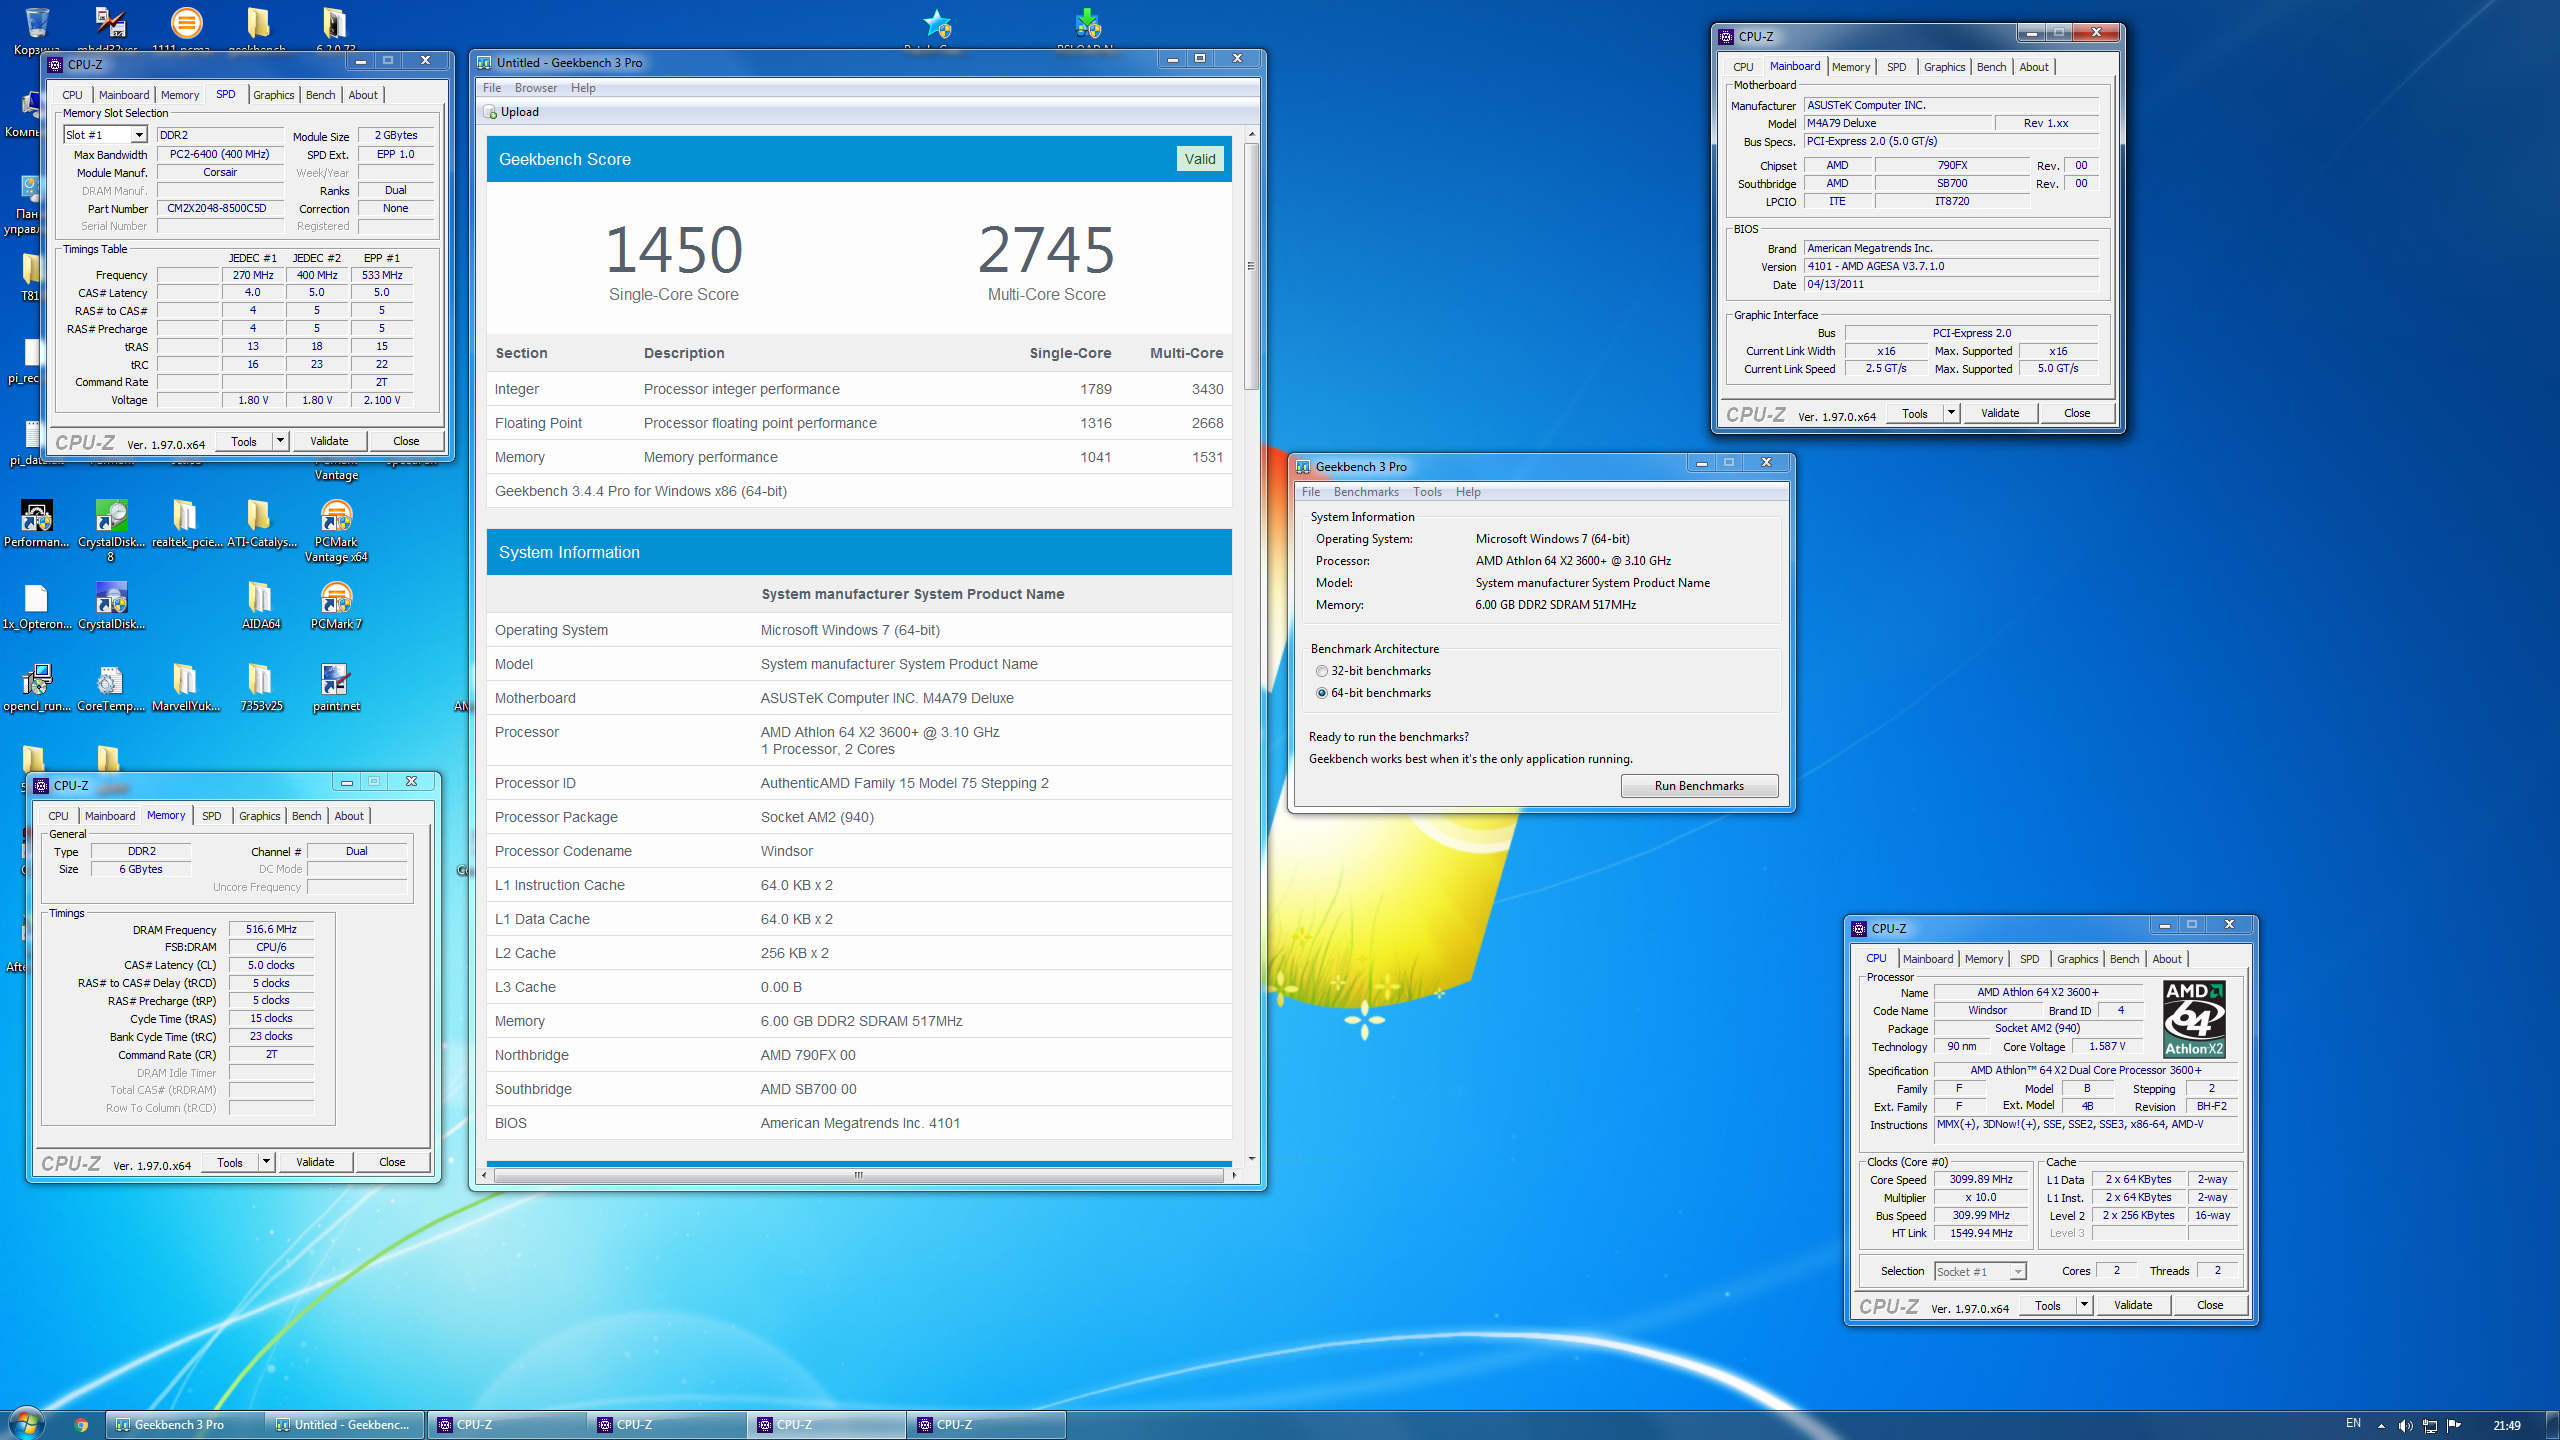Open Tools menu in Geekbench 3 Pro window

click(x=1427, y=492)
